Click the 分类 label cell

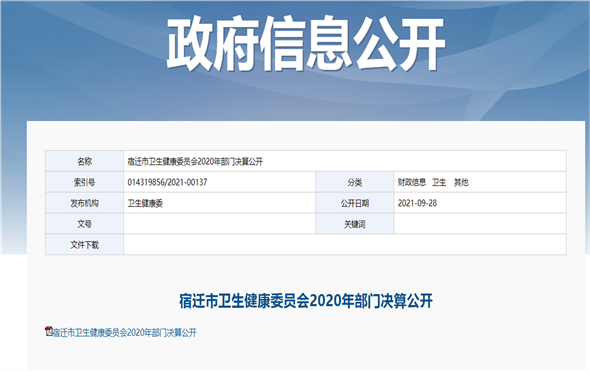[354, 182]
